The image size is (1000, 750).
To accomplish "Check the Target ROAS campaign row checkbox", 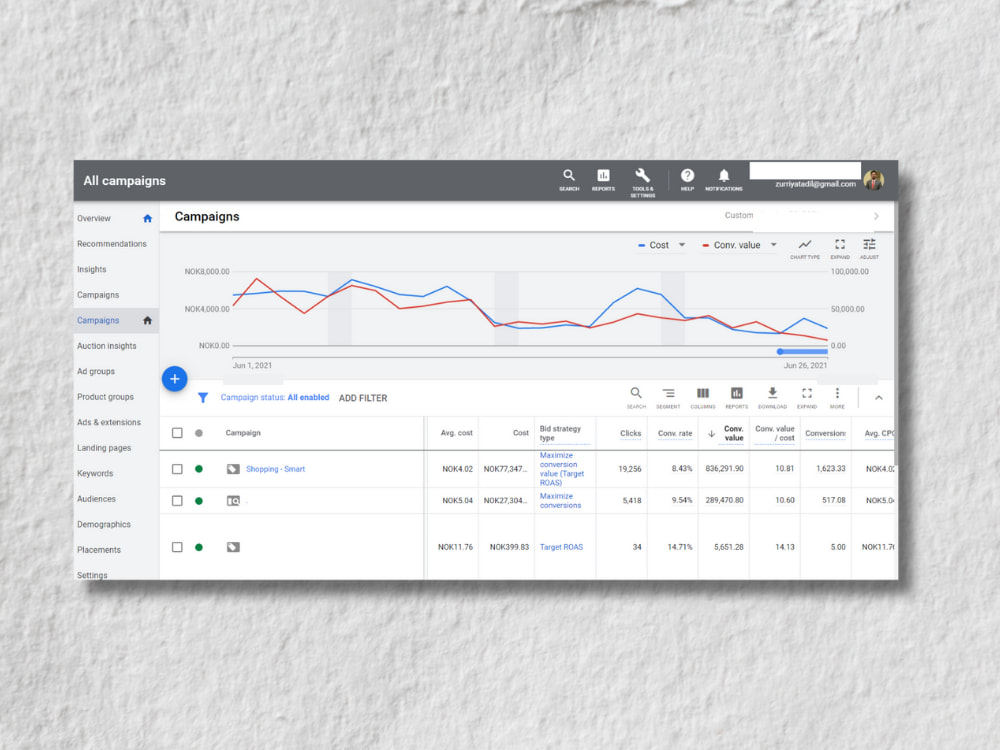I will (177, 547).
